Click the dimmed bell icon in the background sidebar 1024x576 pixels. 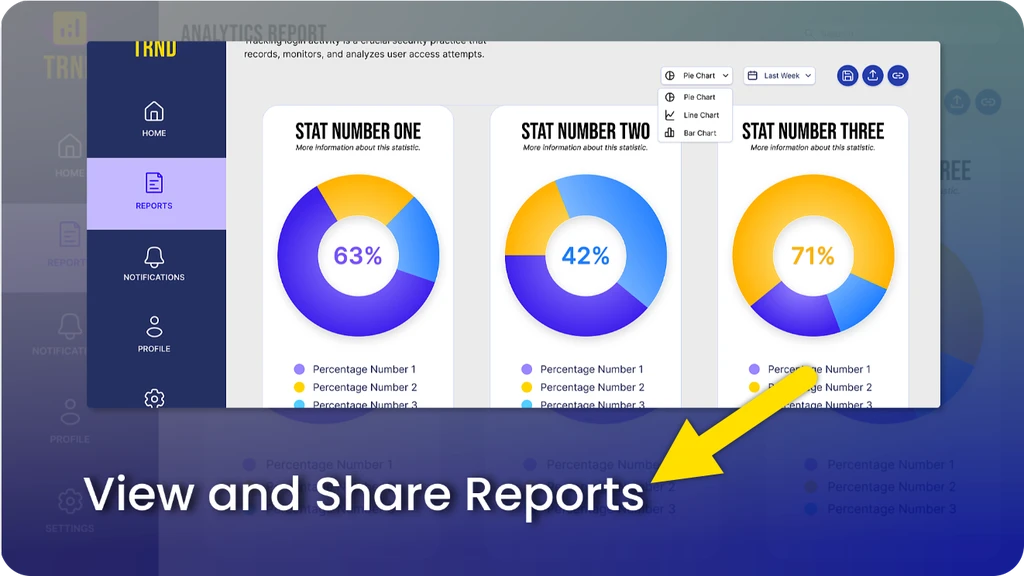click(x=69, y=326)
